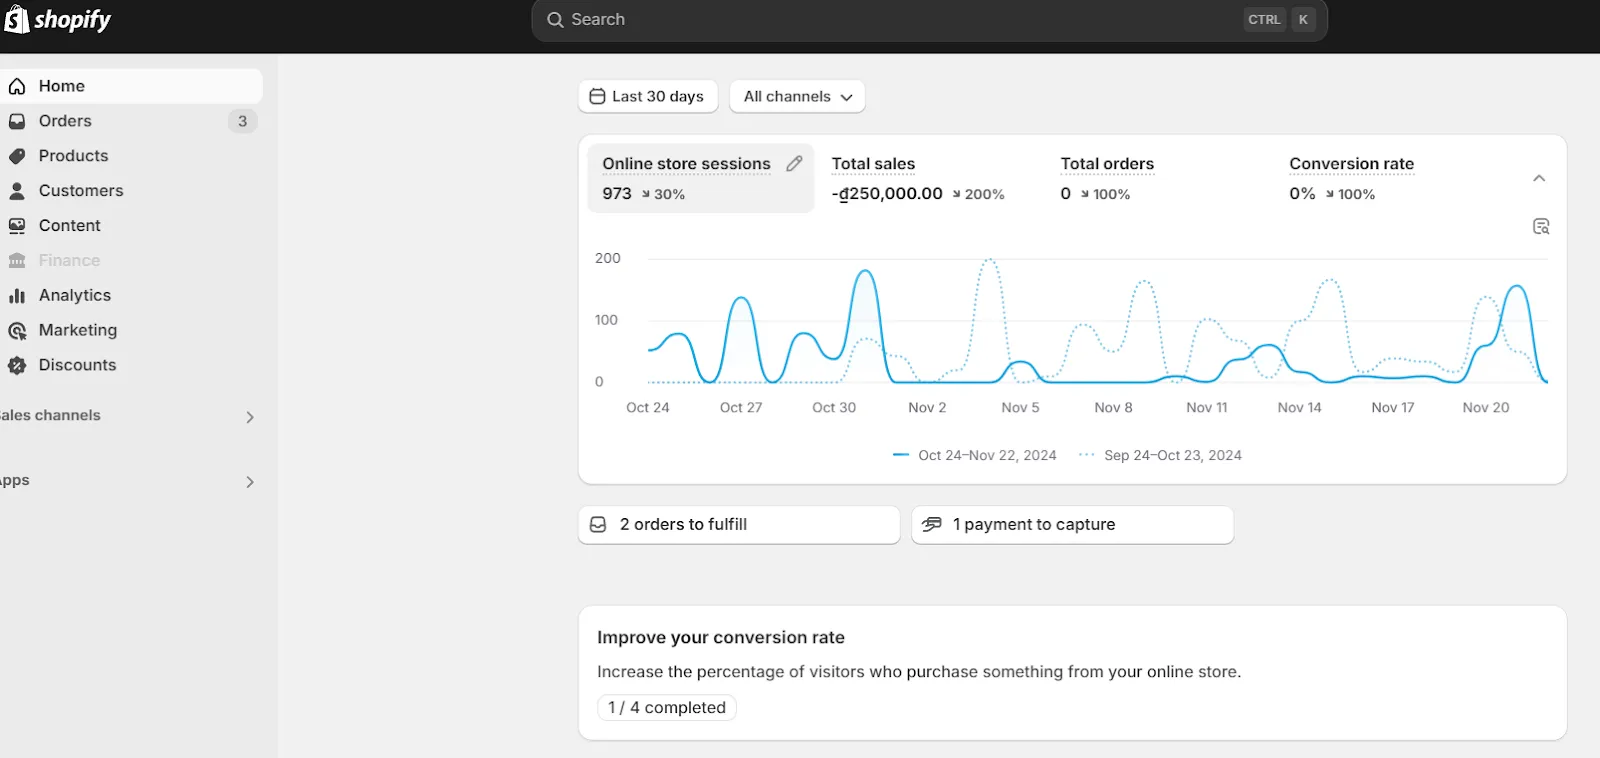The width and height of the screenshot is (1600, 758).
Task: Select the Online store sessions metric card
Action: (x=701, y=178)
